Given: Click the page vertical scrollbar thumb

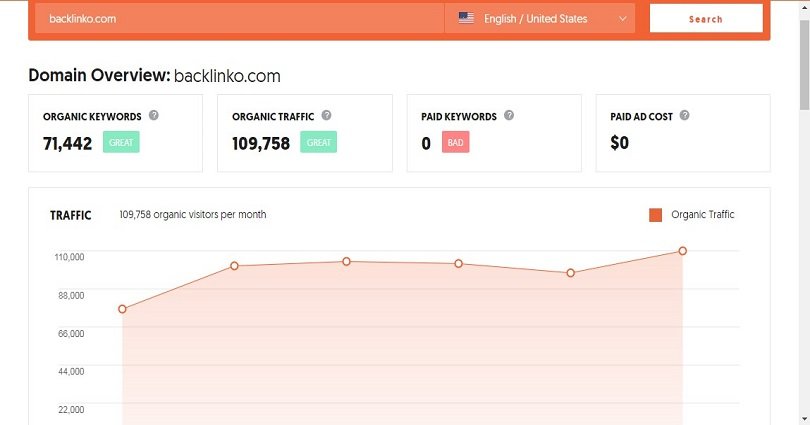Looking at the screenshot, I should [804, 65].
